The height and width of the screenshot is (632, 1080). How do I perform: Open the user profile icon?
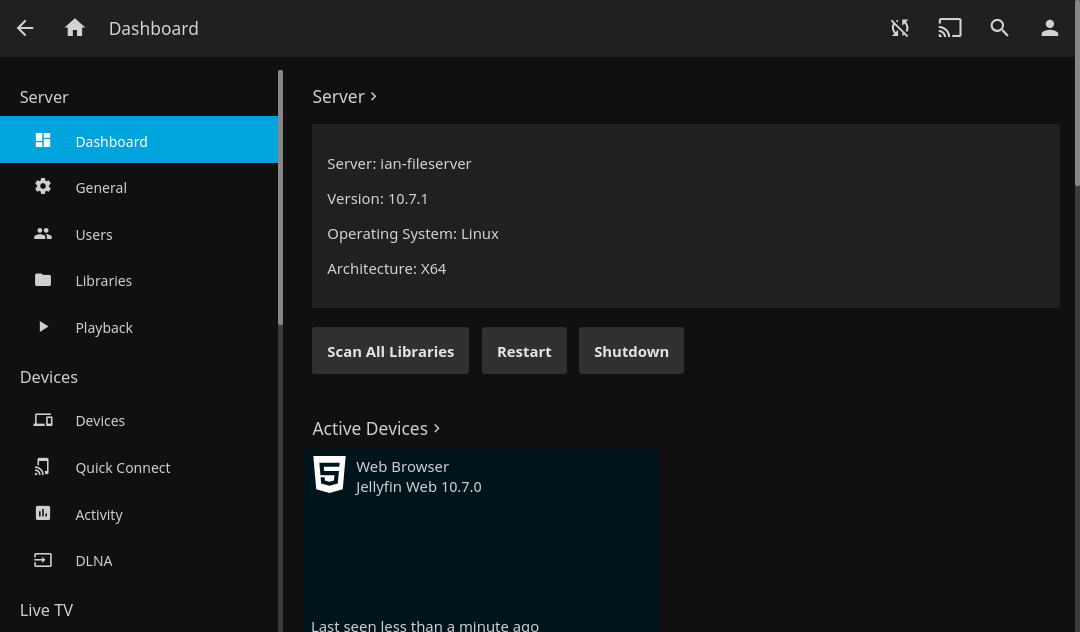click(1049, 28)
